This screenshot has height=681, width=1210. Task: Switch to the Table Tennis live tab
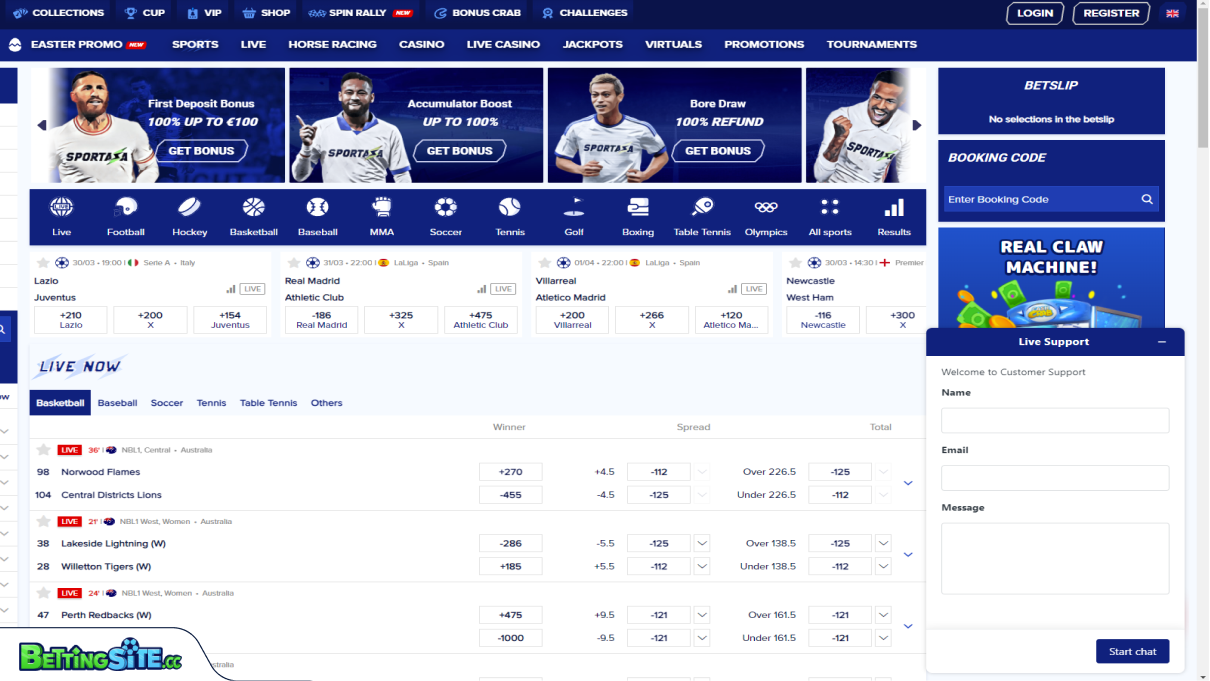tap(268, 403)
